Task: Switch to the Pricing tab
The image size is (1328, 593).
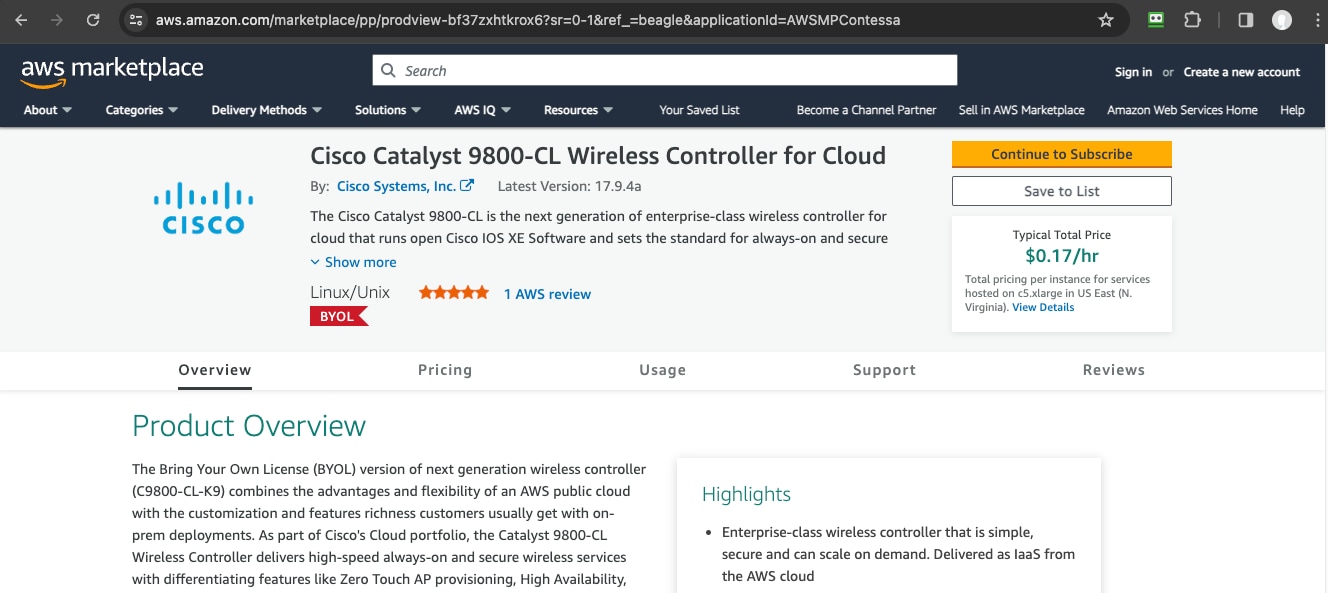Action: 445,370
